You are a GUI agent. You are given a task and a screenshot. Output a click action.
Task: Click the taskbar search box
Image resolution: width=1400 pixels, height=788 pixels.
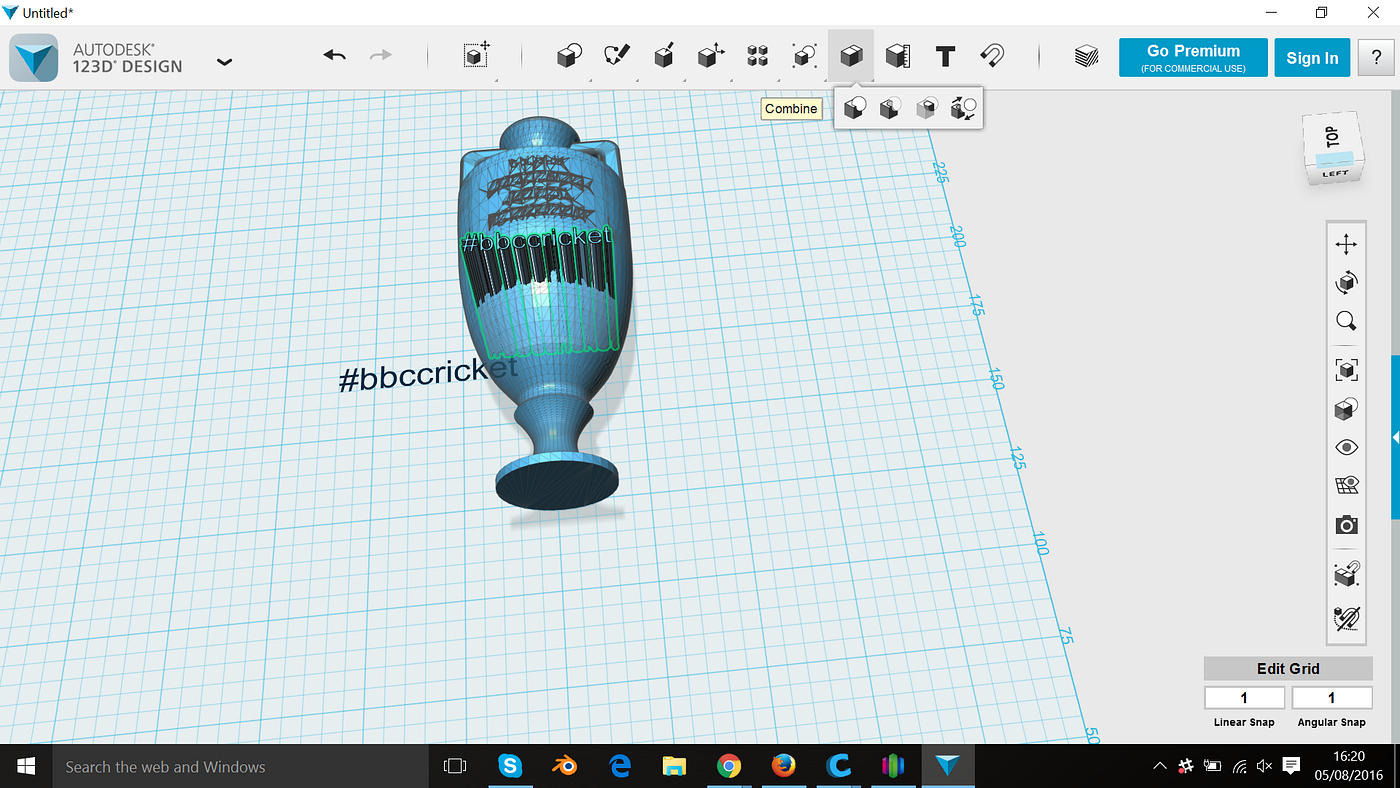pos(242,767)
